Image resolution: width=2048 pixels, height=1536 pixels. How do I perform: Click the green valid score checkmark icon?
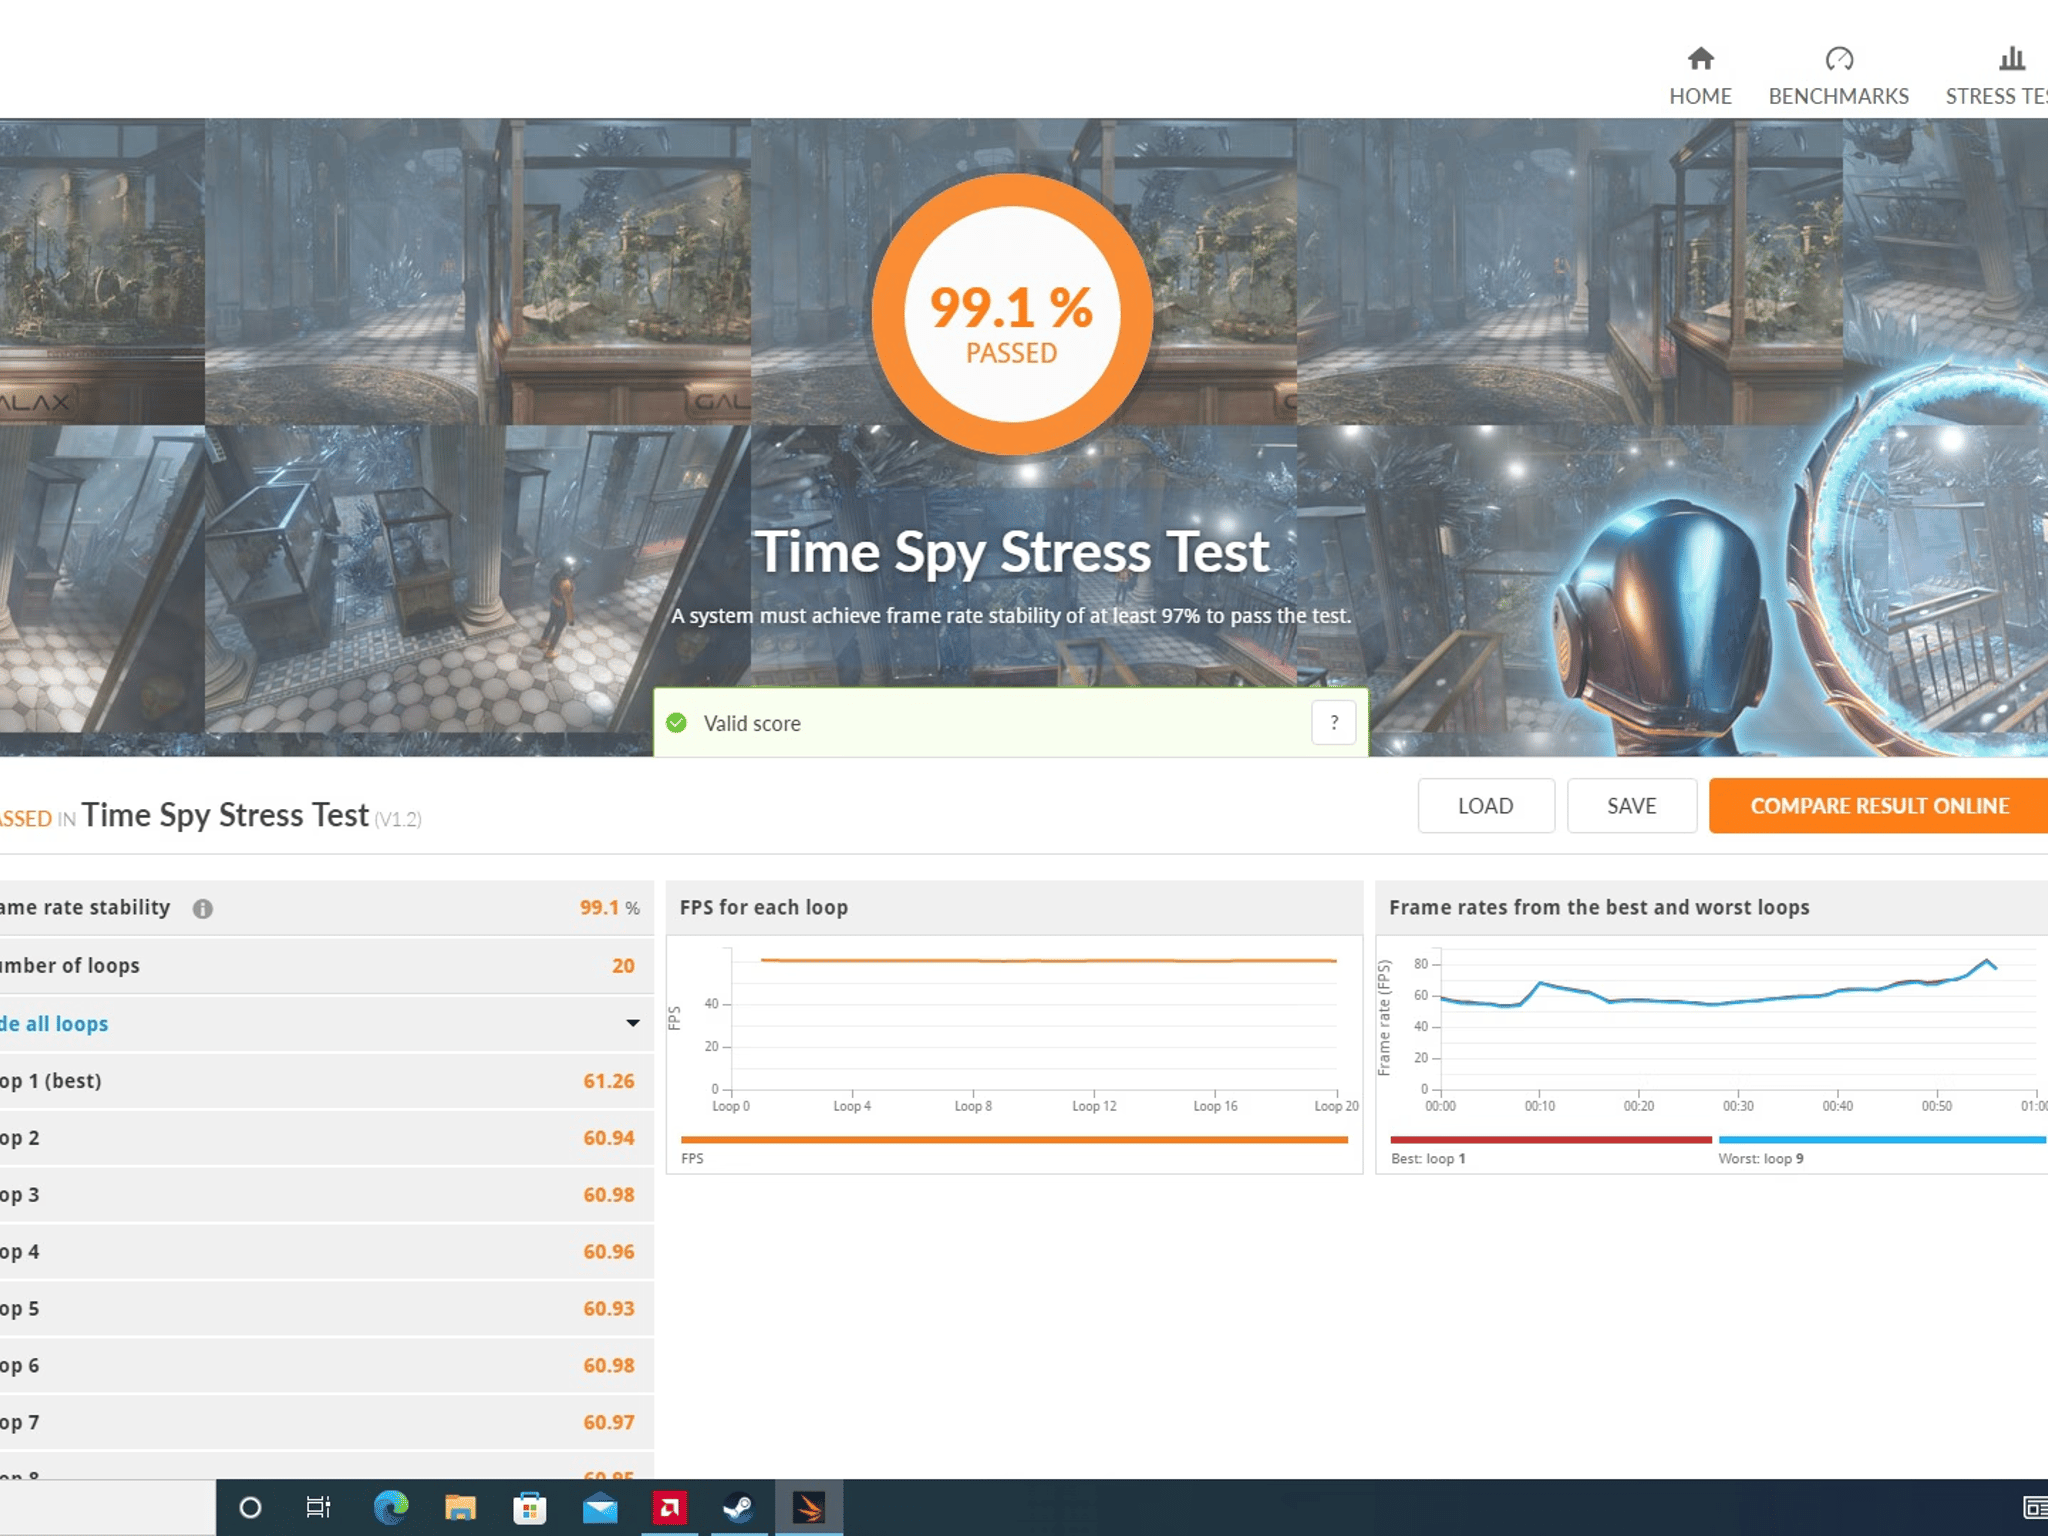coord(677,723)
